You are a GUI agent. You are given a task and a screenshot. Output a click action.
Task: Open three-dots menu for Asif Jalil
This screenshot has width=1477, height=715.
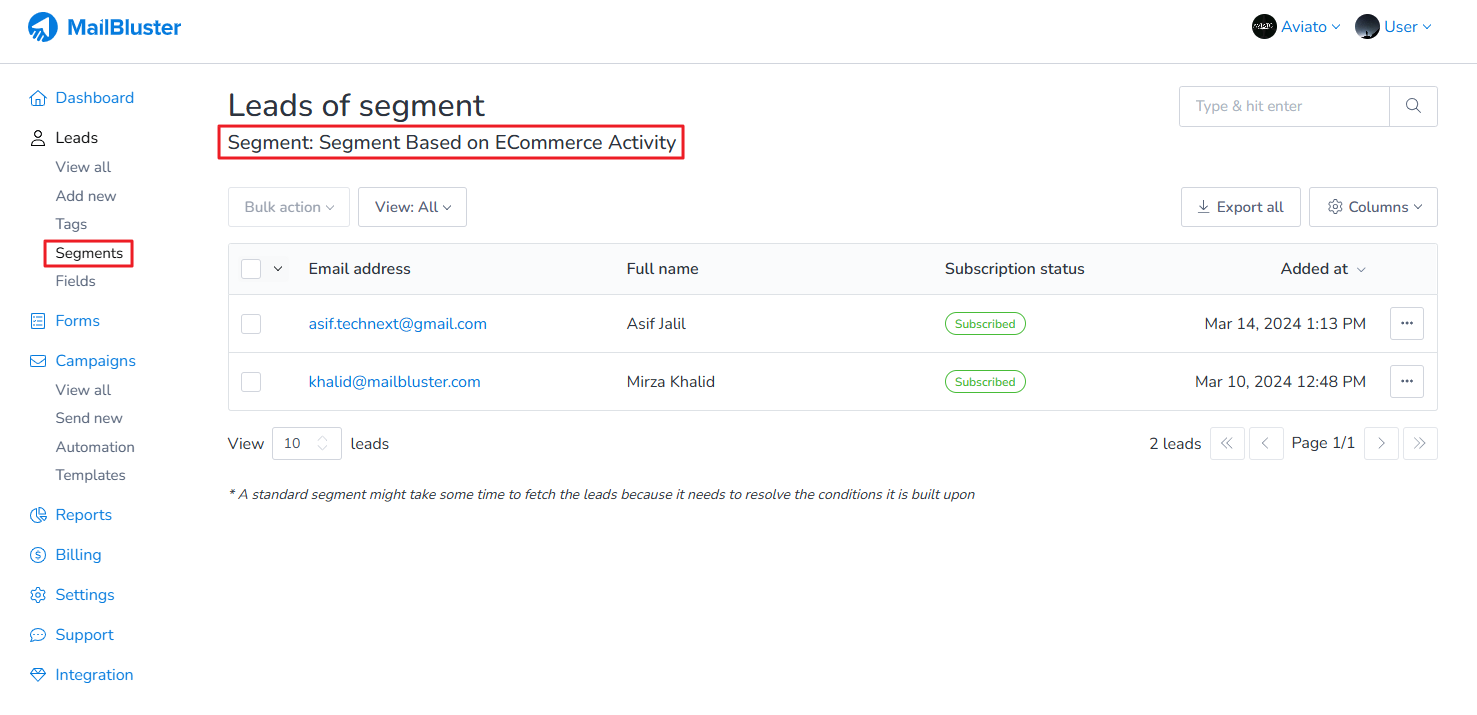(1406, 324)
